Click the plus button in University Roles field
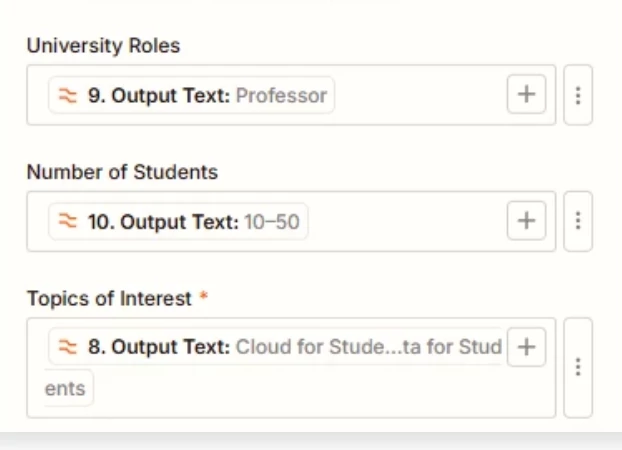622x450 pixels. point(526,95)
